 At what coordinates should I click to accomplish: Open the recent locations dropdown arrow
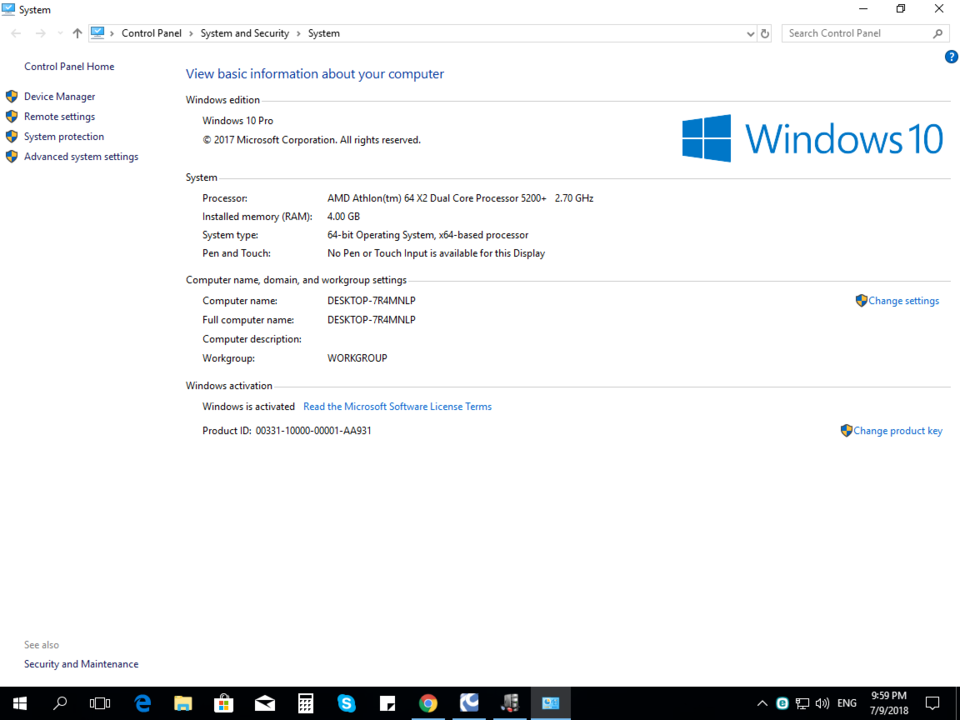click(59, 34)
